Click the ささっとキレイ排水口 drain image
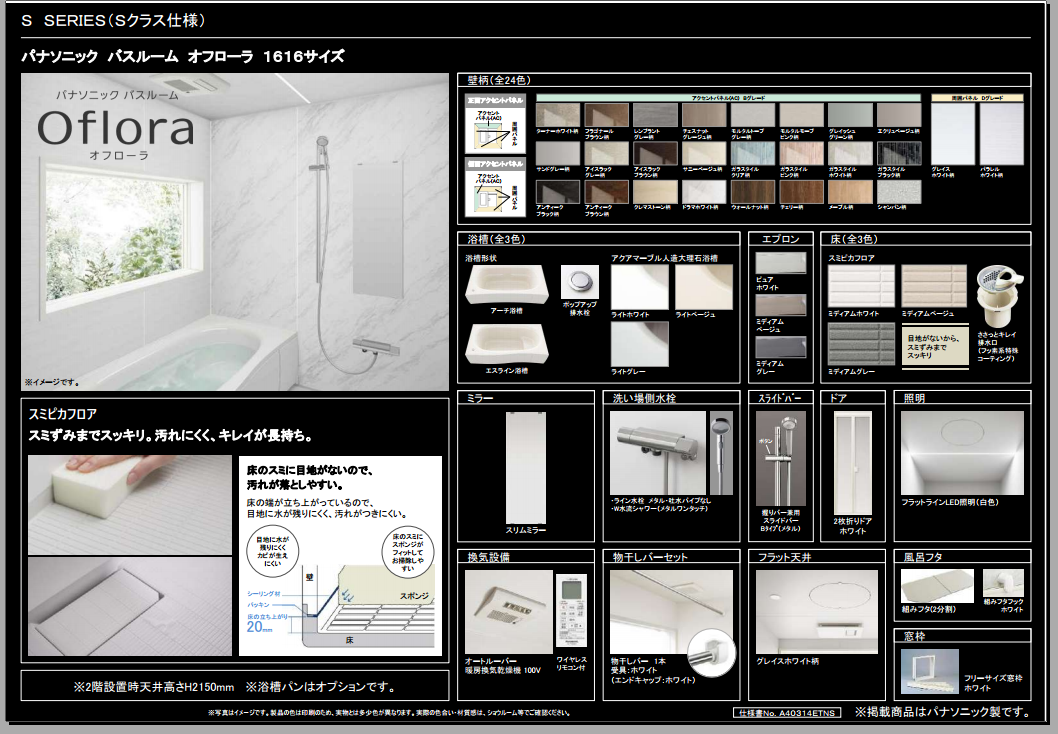This screenshot has width=1058, height=734. pos(999,295)
